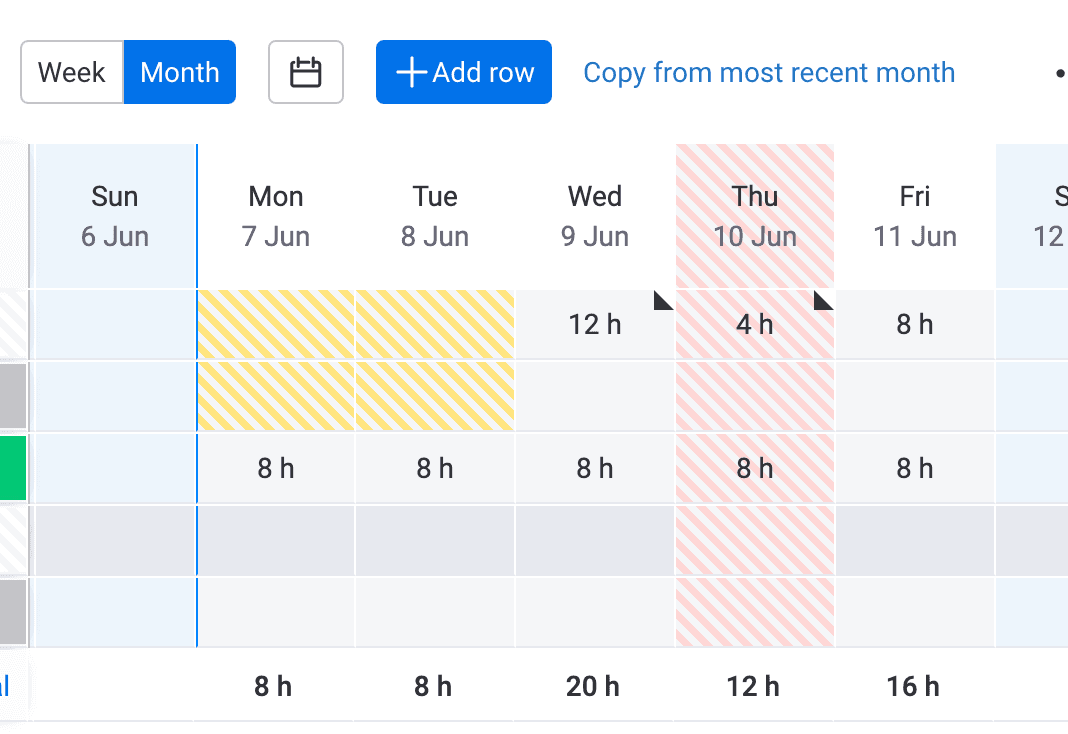Viewport: 1068px width, 734px height.
Task: Open the Wed 9 Jun 12 h cell
Action: click(x=595, y=325)
